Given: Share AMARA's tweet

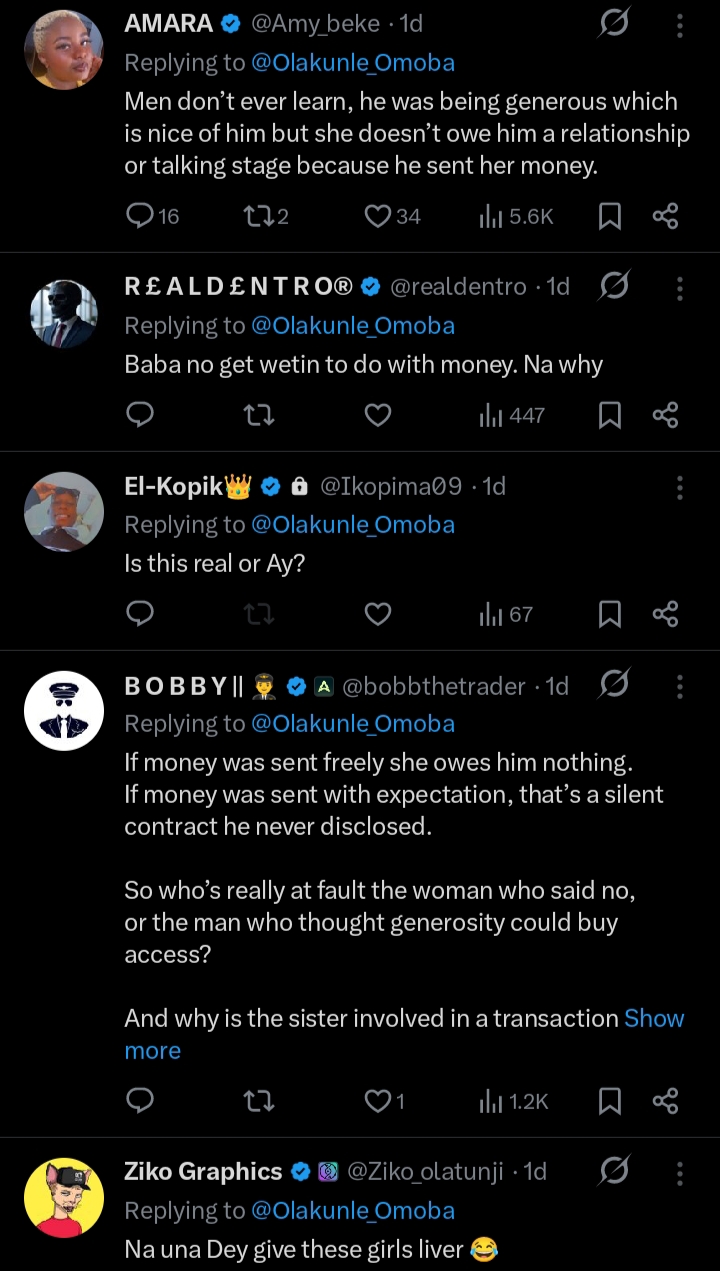Looking at the screenshot, I should [665, 216].
